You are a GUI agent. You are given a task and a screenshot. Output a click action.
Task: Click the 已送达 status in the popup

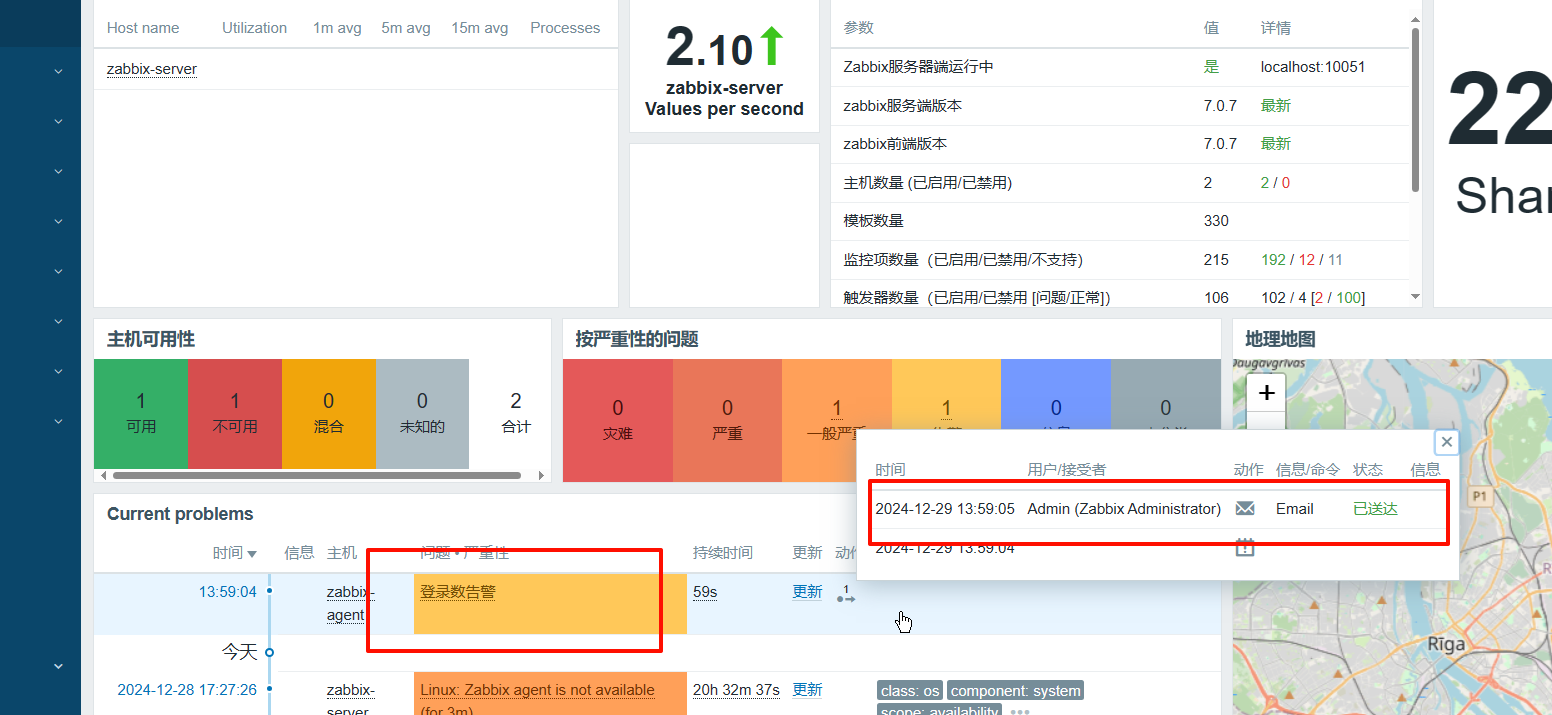coord(1375,509)
